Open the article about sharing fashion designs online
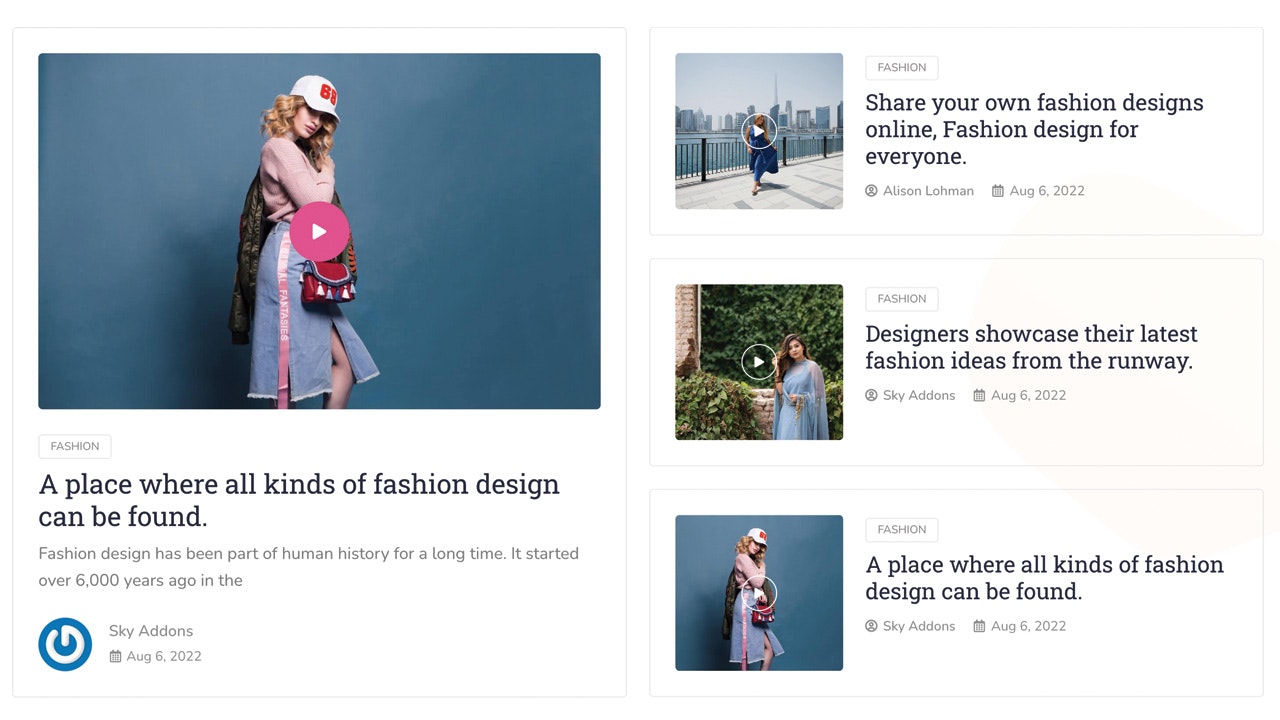This screenshot has height=720, width=1280. (1035, 129)
